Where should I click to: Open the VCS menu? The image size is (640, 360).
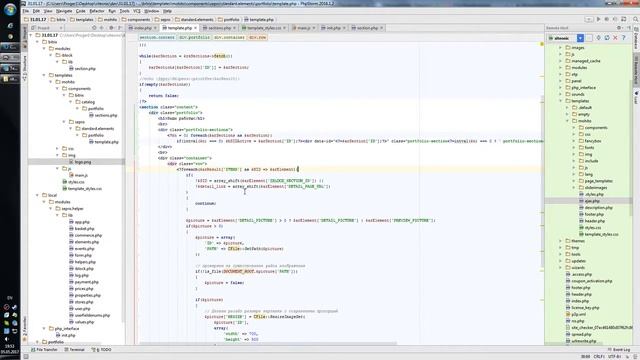(137, 11)
